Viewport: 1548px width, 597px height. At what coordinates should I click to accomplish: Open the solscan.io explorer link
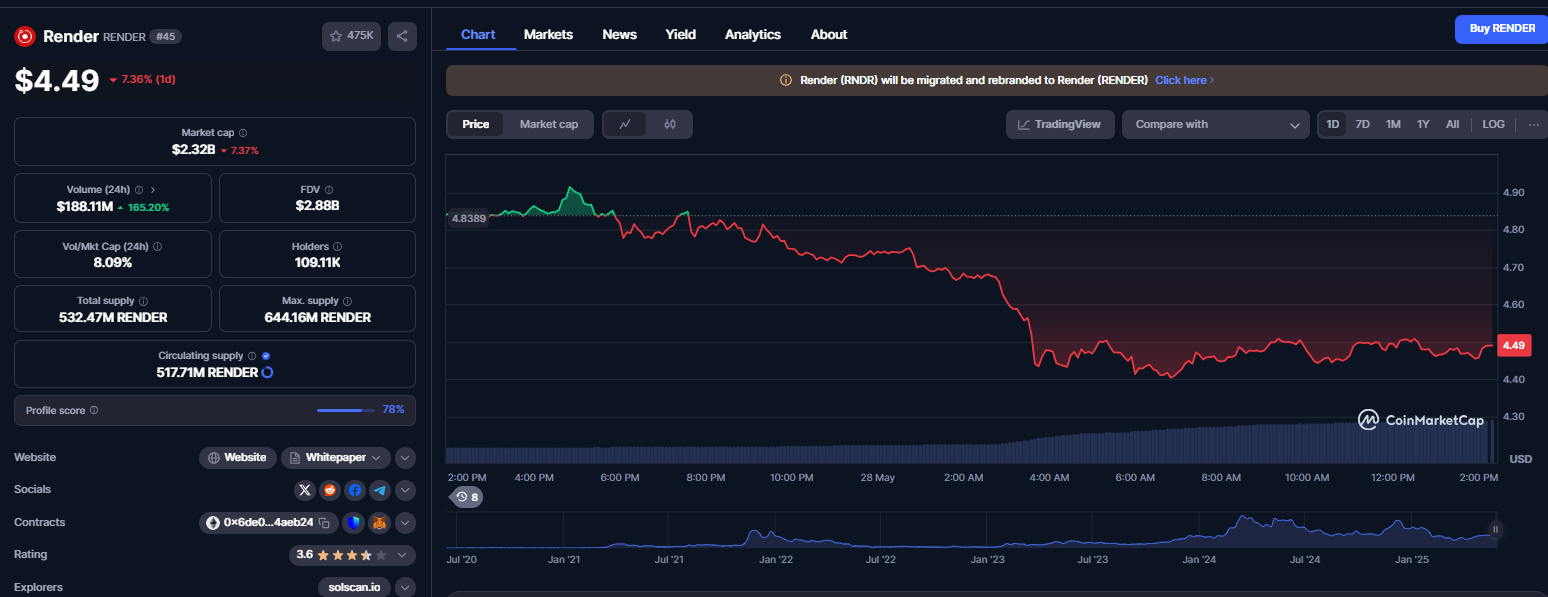click(354, 587)
